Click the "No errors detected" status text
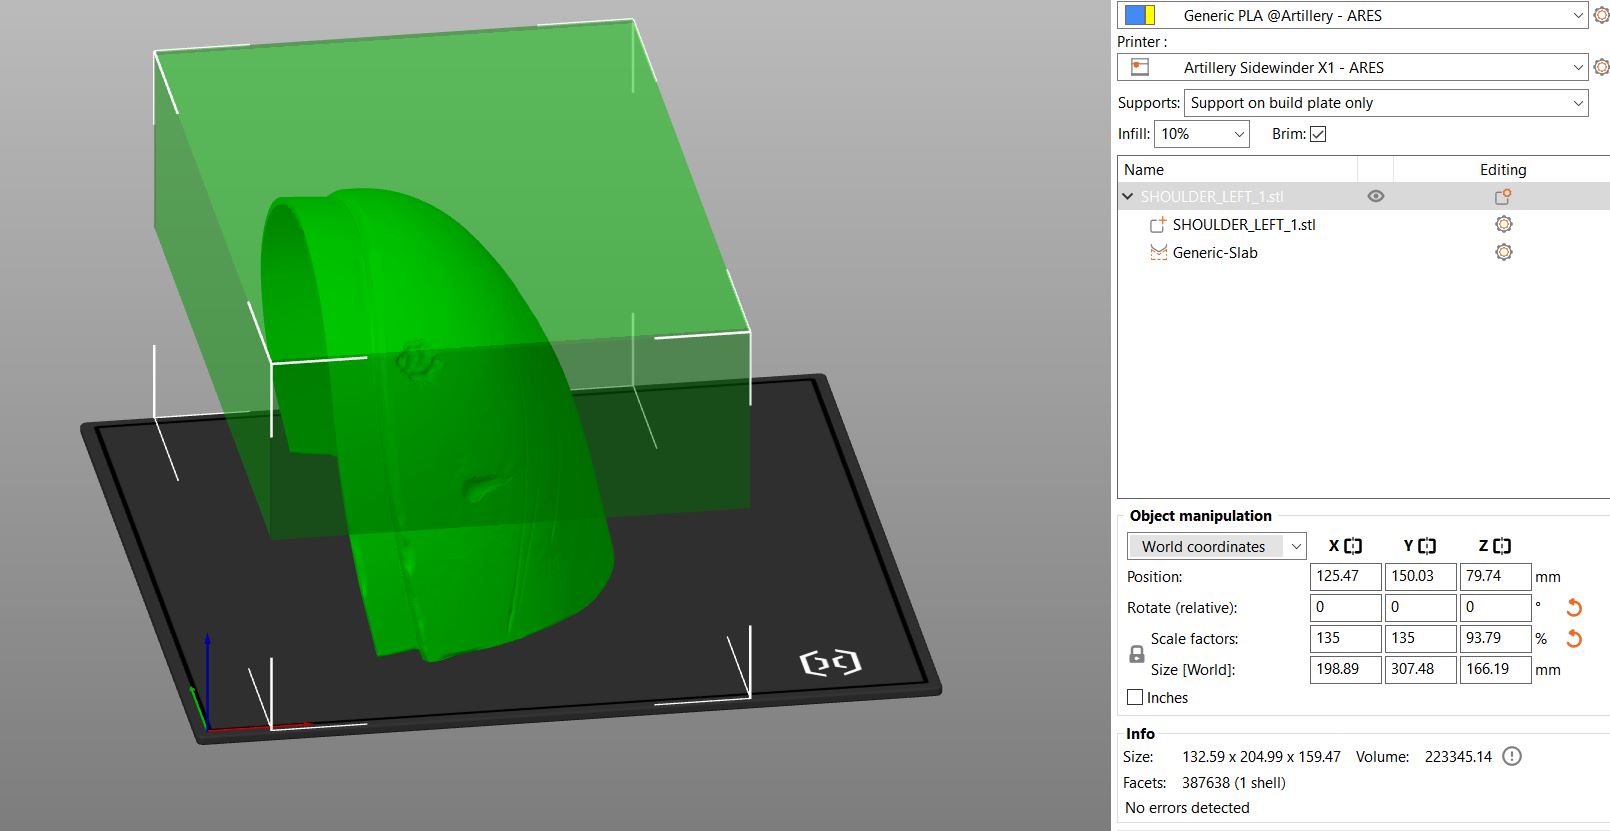The width and height of the screenshot is (1610, 831). click(x=1187, y=808)
